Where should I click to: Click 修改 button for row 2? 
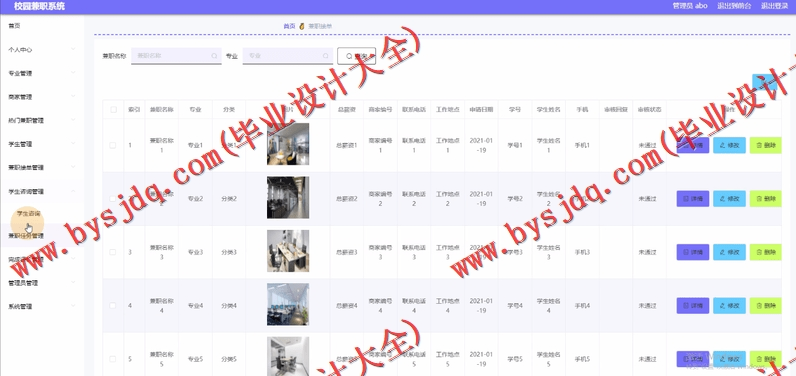[729, 199]
